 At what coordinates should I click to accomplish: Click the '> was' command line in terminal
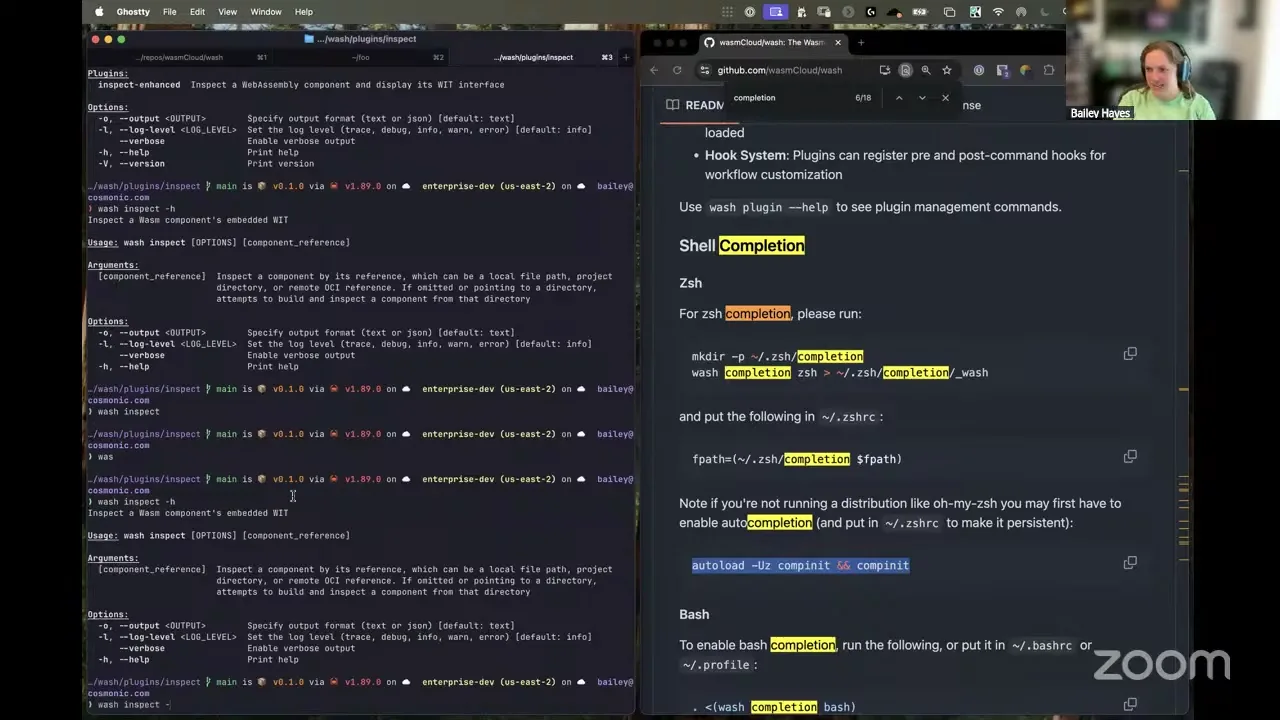(x=101, y=457)
